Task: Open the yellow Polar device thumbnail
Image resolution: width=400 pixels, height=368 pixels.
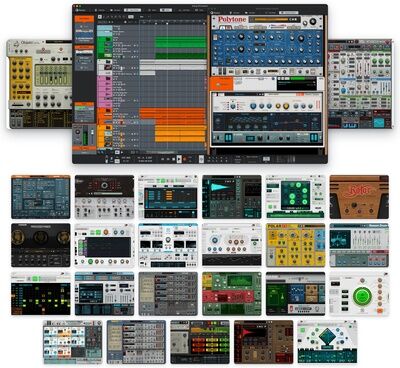Action: [295, 245]
